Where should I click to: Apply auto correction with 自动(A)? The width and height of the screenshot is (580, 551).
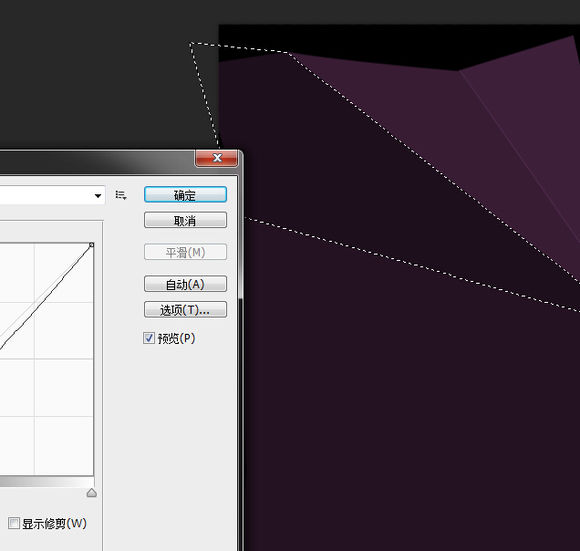pyautogui.click(x=185, y=284)
